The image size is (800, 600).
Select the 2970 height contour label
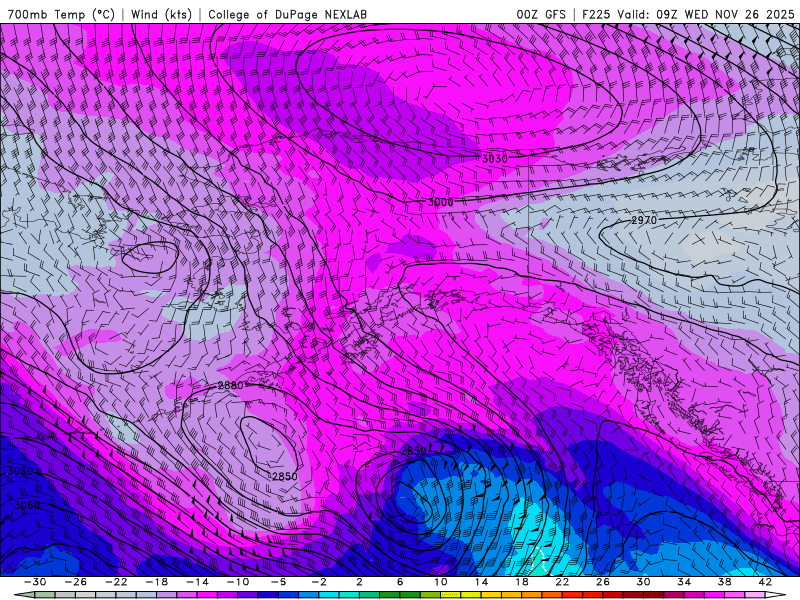(644, 220)
